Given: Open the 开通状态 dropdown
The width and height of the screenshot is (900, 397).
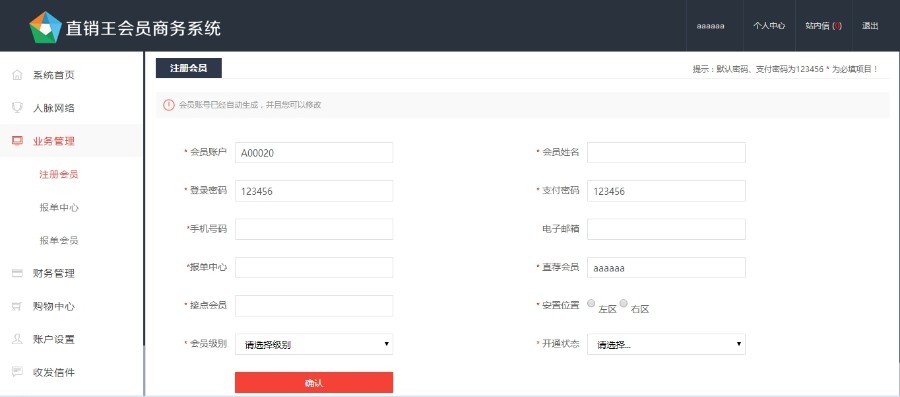Looking at the screenshot, I should tap(666, 344).
